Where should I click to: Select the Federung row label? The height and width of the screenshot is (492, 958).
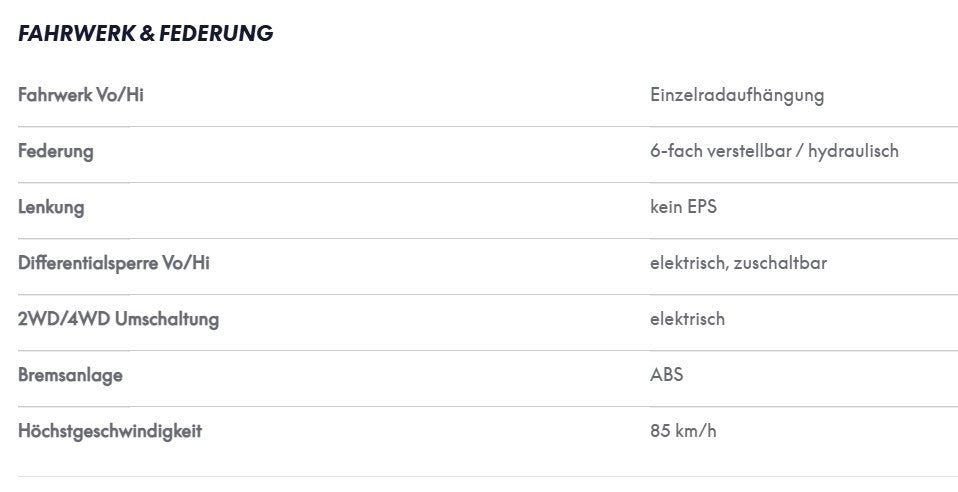(56, 152)
